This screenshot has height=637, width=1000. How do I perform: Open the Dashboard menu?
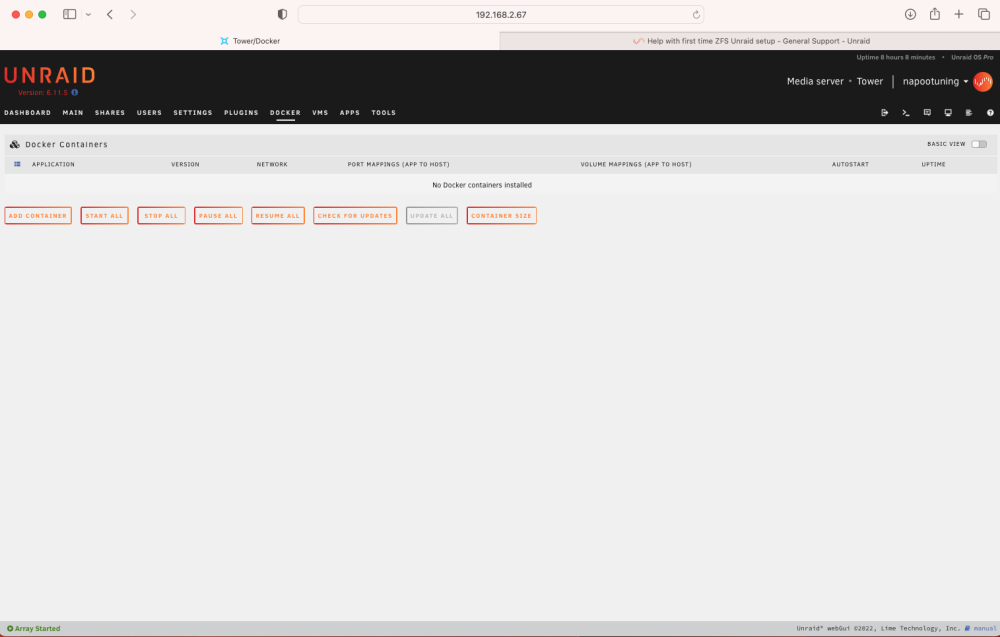(x=27, y=113)
